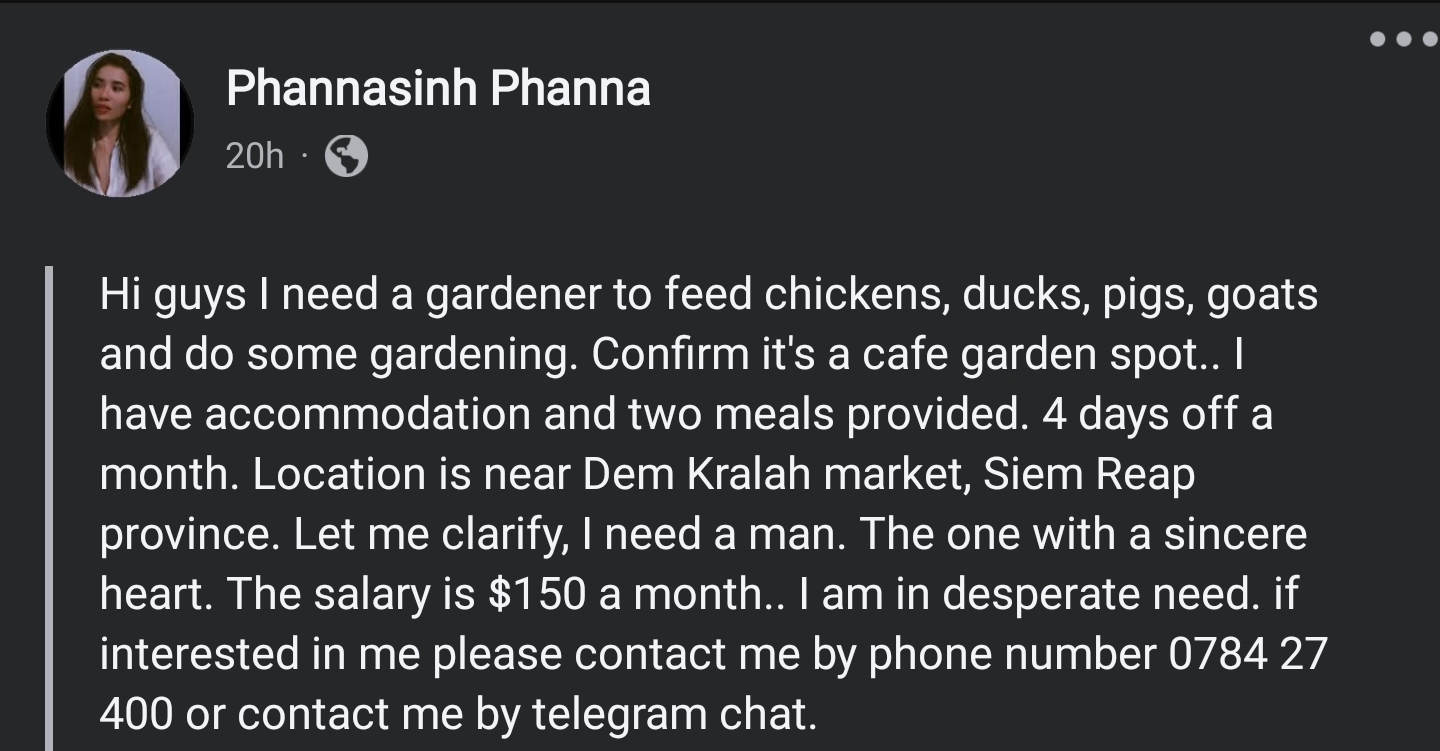This screenshot has height=751, width=1440.
Task: Click the words "desperate need" in the post
Action: (1097, 594)
